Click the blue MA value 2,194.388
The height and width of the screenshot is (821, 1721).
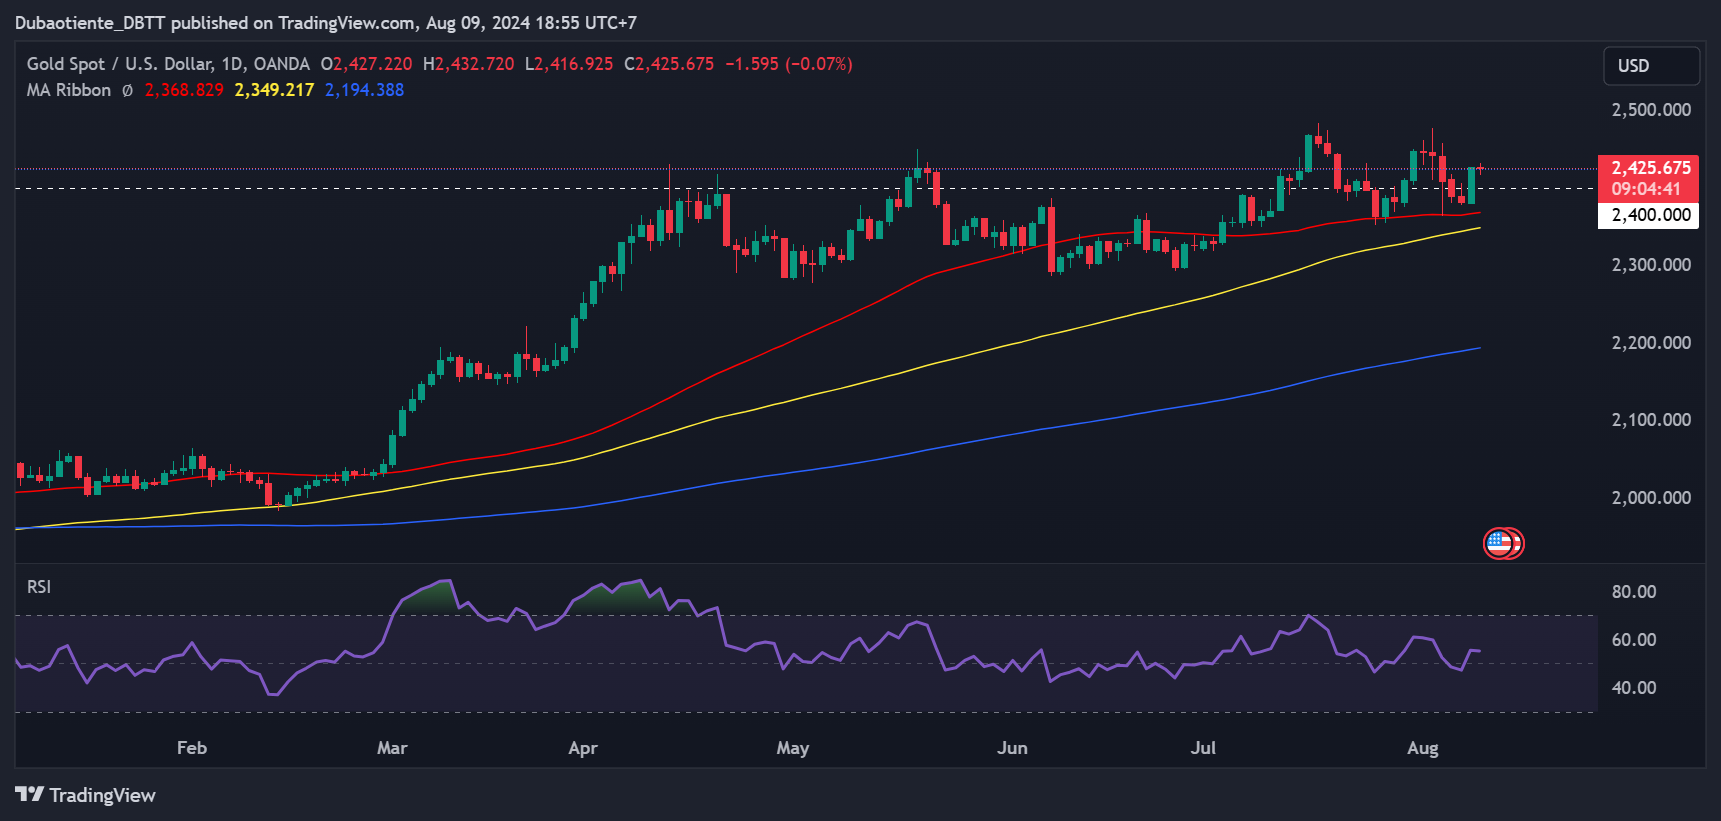click(364, 90)
